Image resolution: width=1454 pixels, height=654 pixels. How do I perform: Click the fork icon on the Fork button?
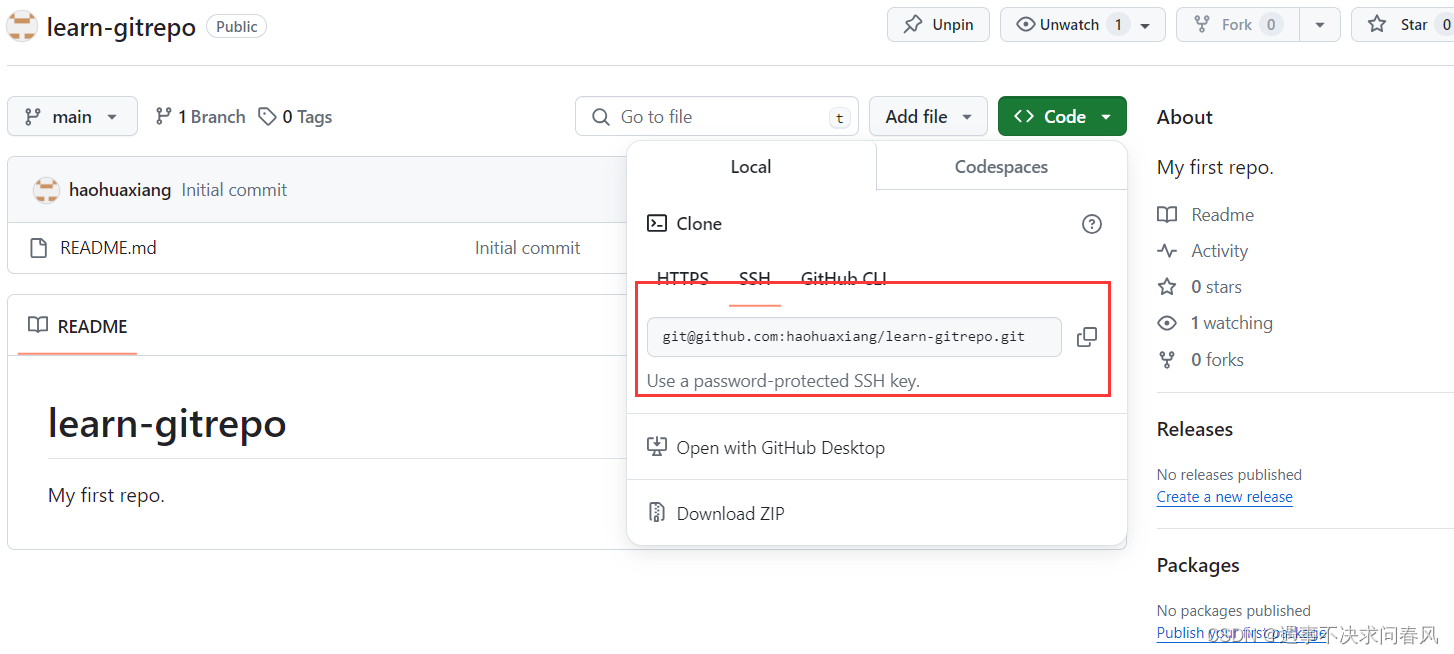[1202, 24]
